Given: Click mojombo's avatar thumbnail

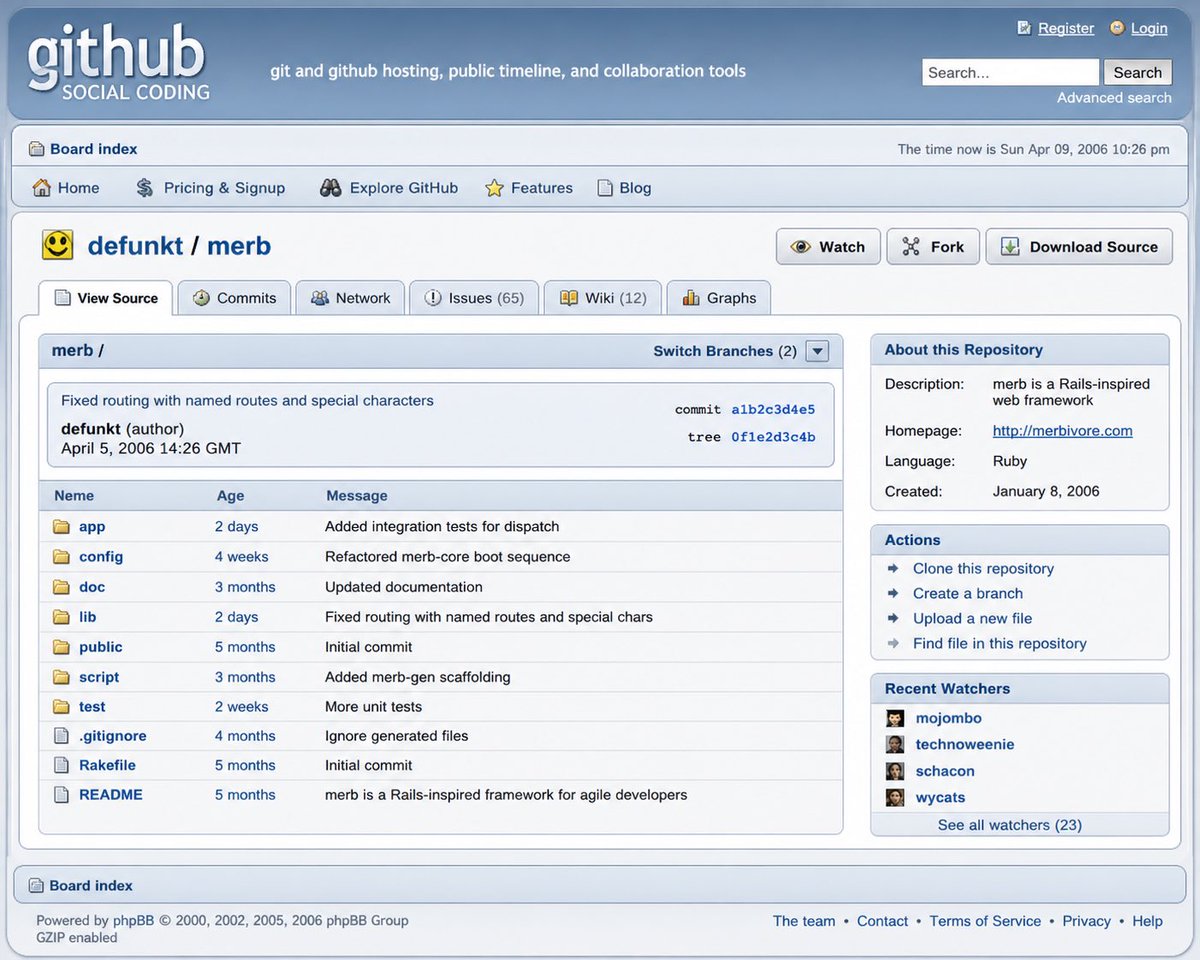Looking at the screenshot, I should tap(895, 718).
